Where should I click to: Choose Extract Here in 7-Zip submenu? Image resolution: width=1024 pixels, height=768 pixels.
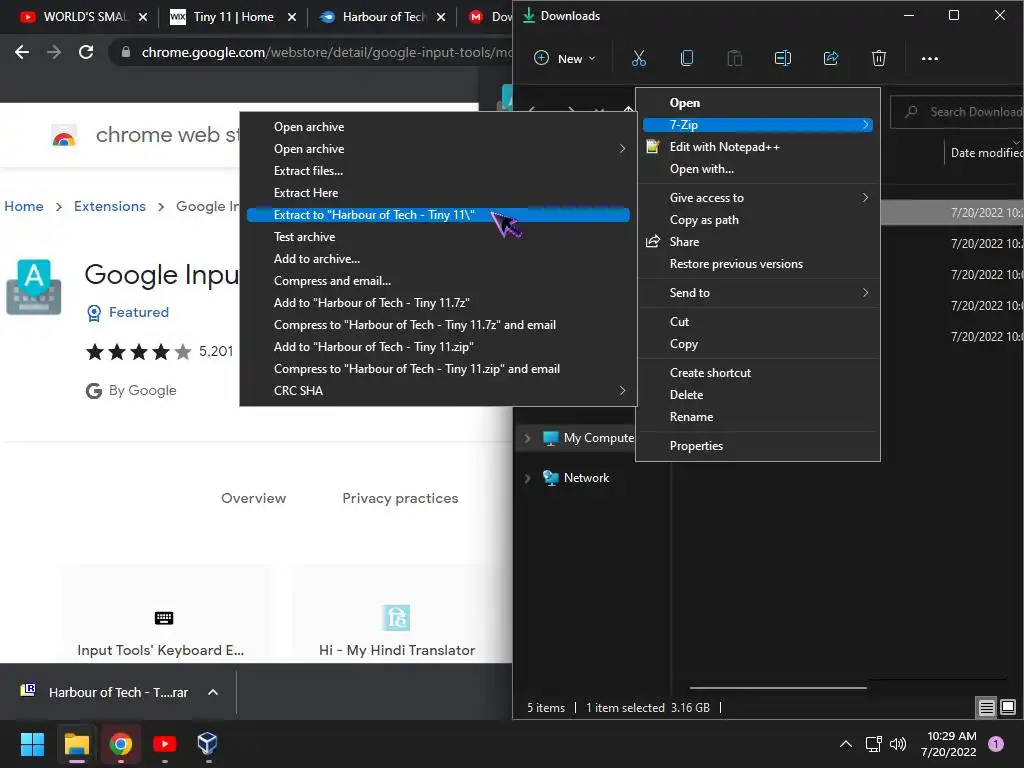[x=438, y=193]
